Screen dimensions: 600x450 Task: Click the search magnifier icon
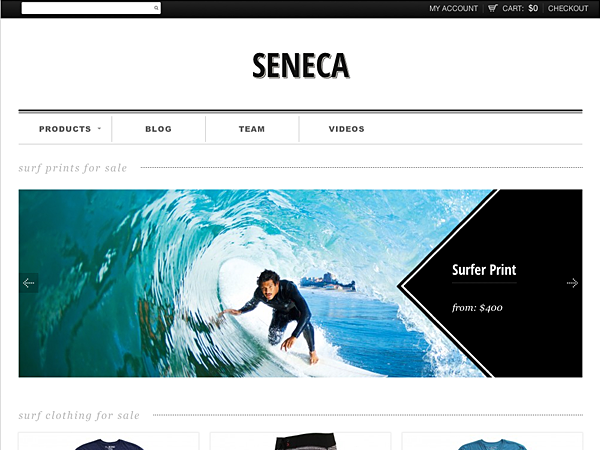(x=156, y=8)
